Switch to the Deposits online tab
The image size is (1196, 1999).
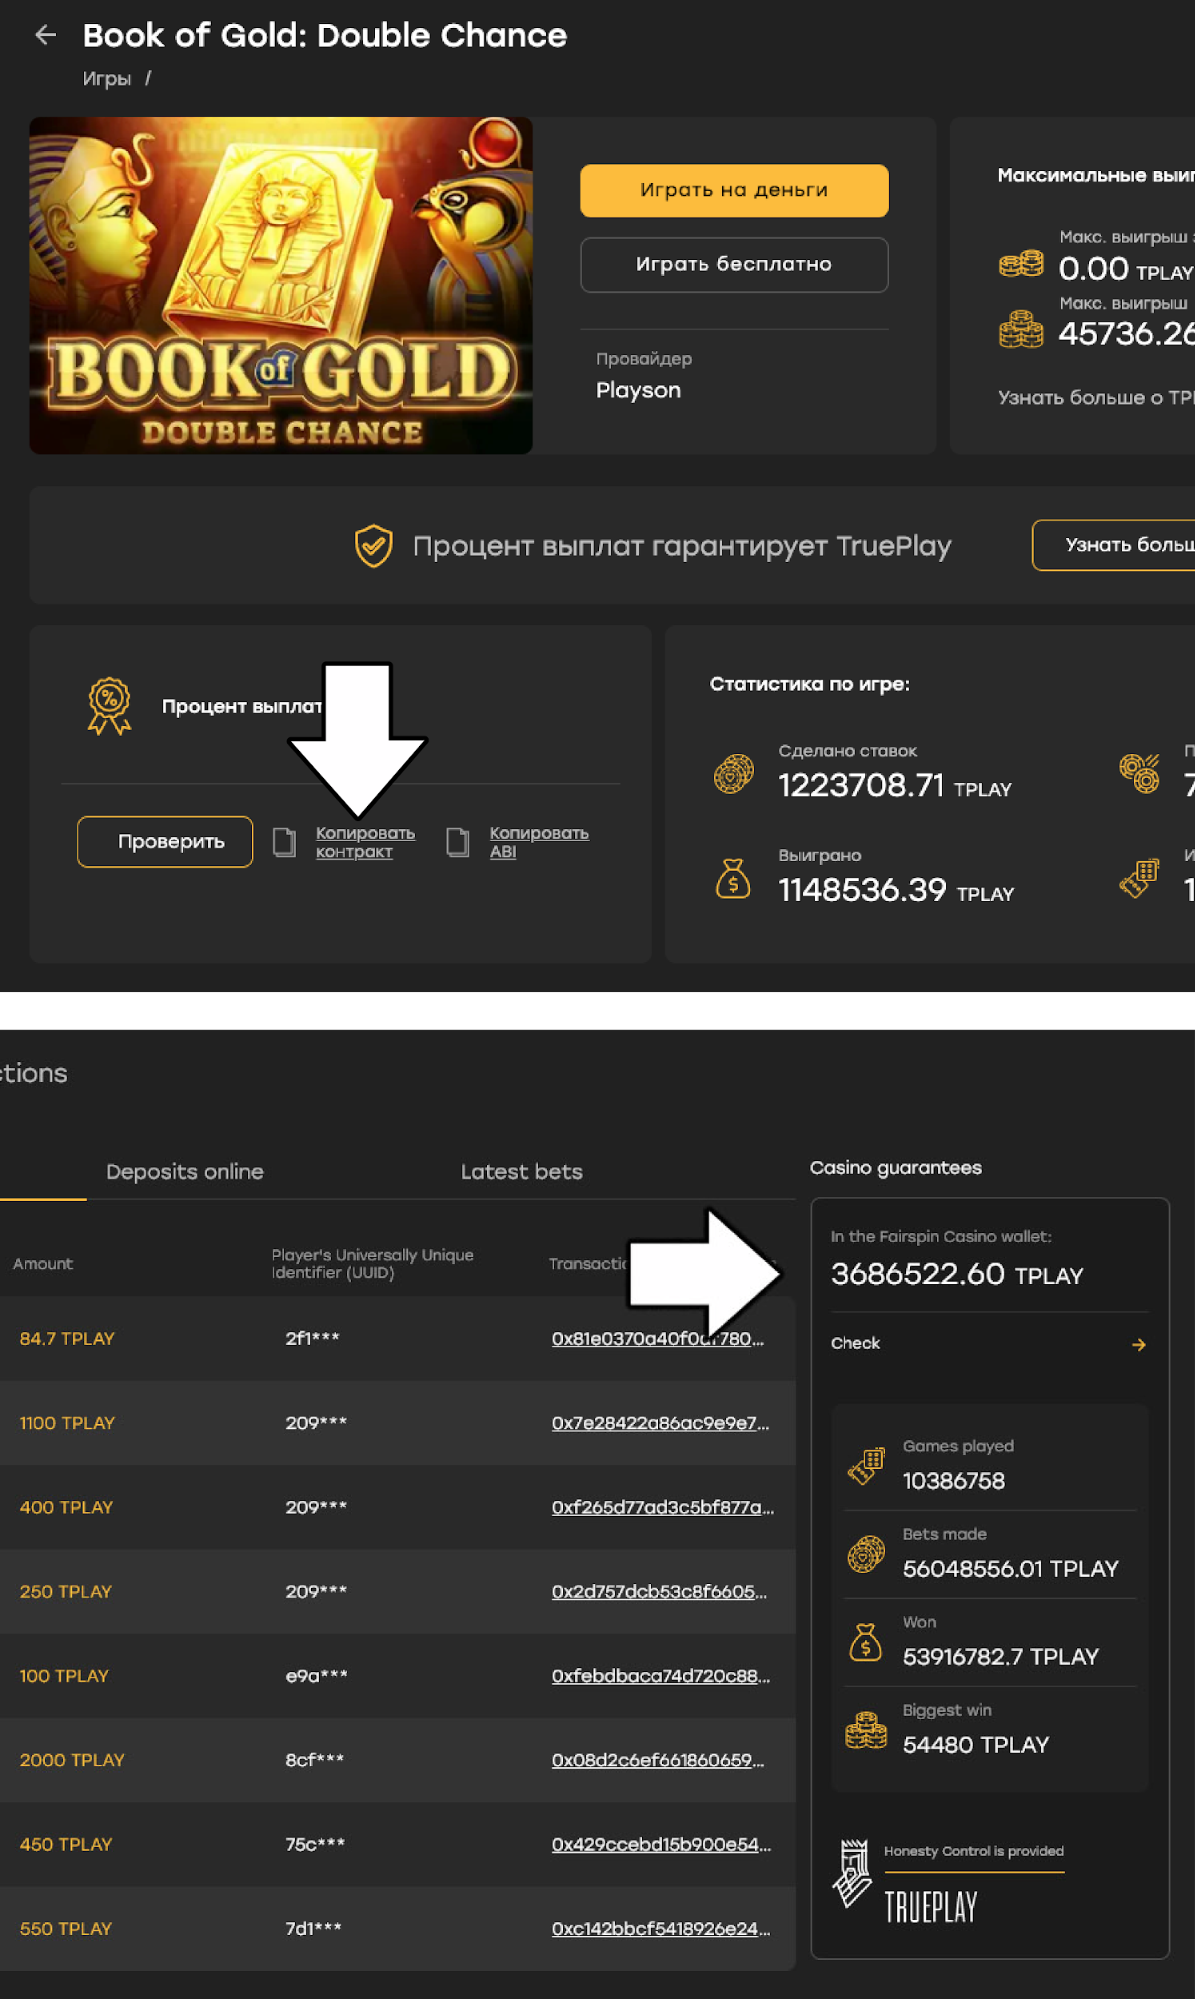click(185, 1172)
